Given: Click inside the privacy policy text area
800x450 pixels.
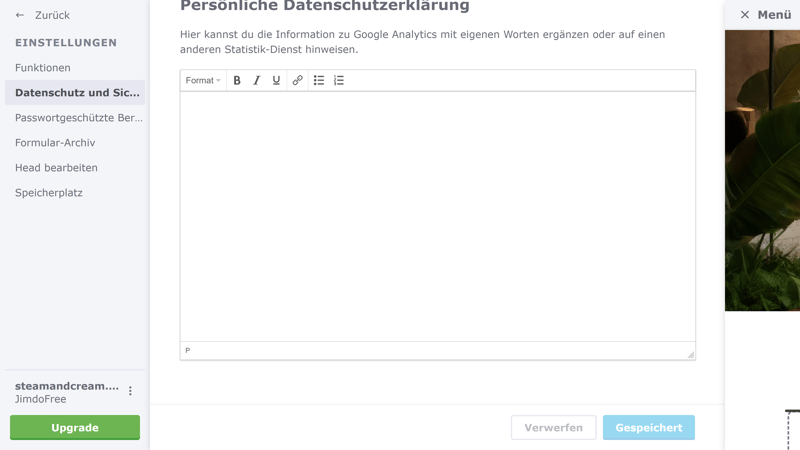Looking at the screenshot, I should (437, 215).
